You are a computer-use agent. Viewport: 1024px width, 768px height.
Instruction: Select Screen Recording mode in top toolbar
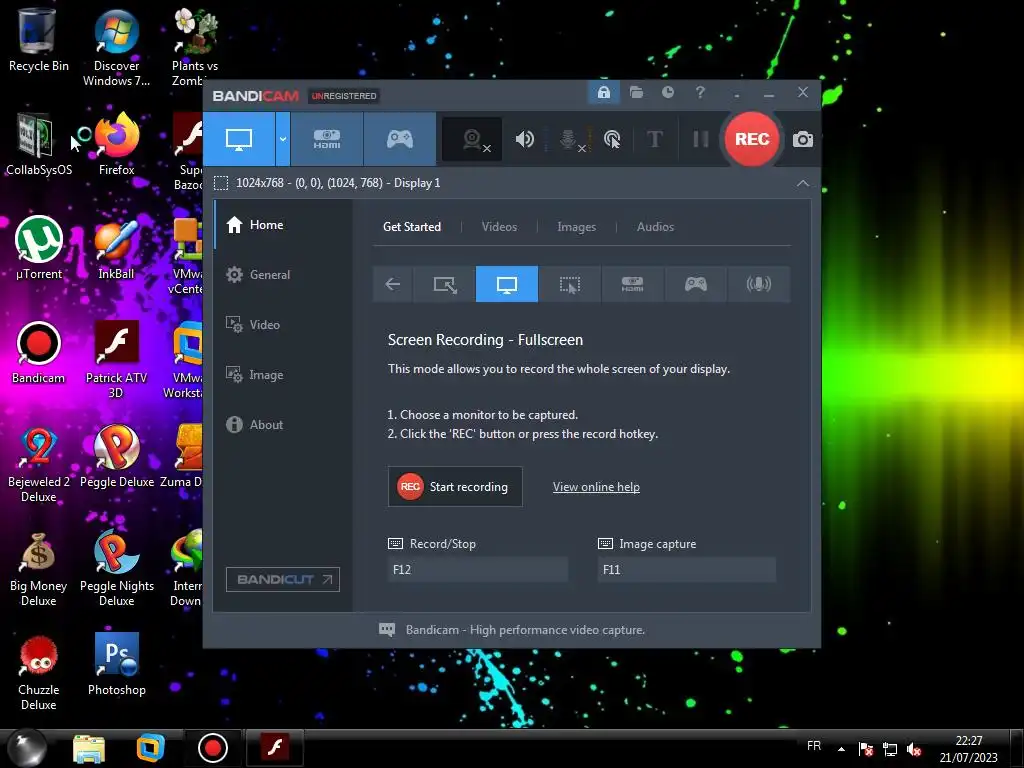point(239,139)
